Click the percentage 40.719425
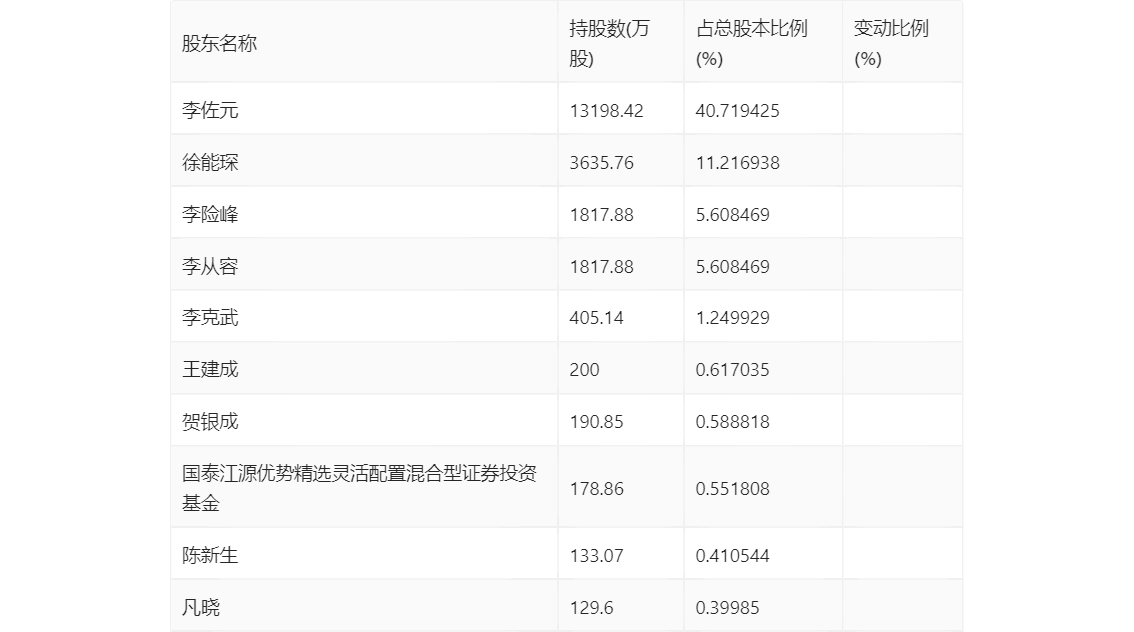The width and height of the screenshot is (1134, 632). pos(738,111)
